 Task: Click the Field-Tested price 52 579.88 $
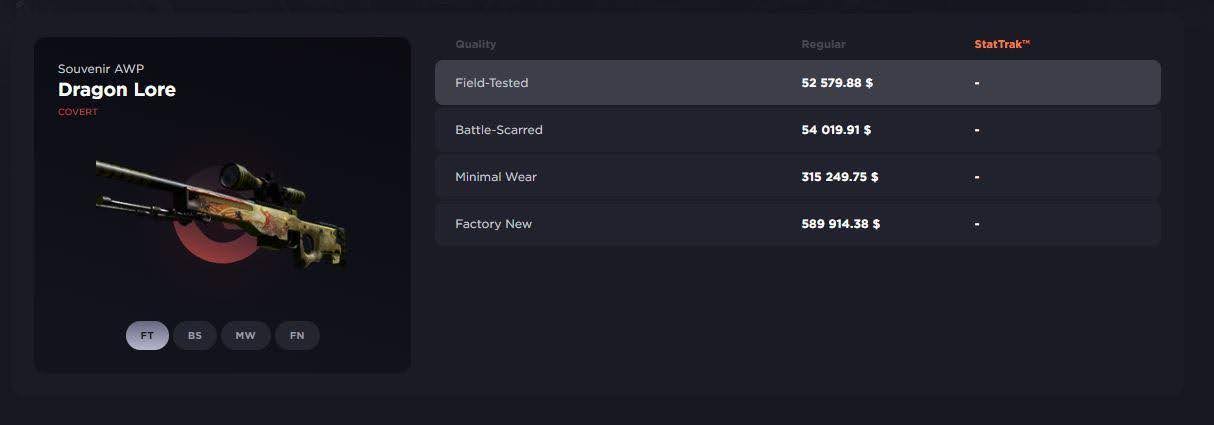pyautogui.click(x=837, y=83)
